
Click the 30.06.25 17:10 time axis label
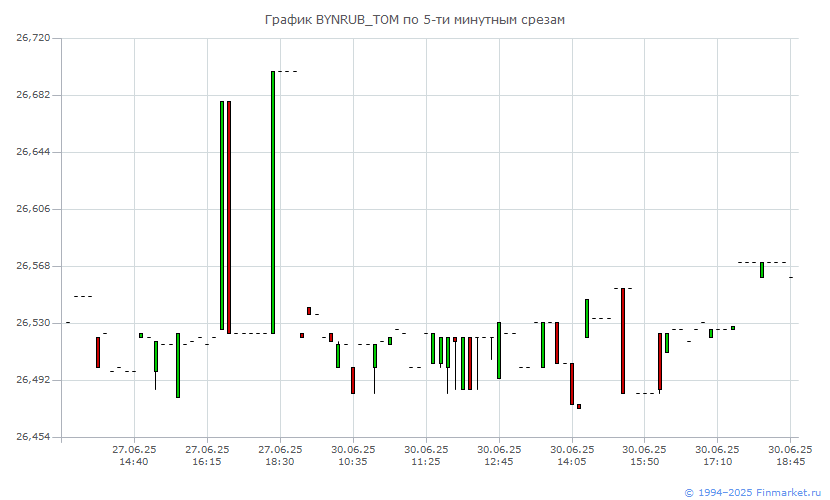click(x=717, y=456)
